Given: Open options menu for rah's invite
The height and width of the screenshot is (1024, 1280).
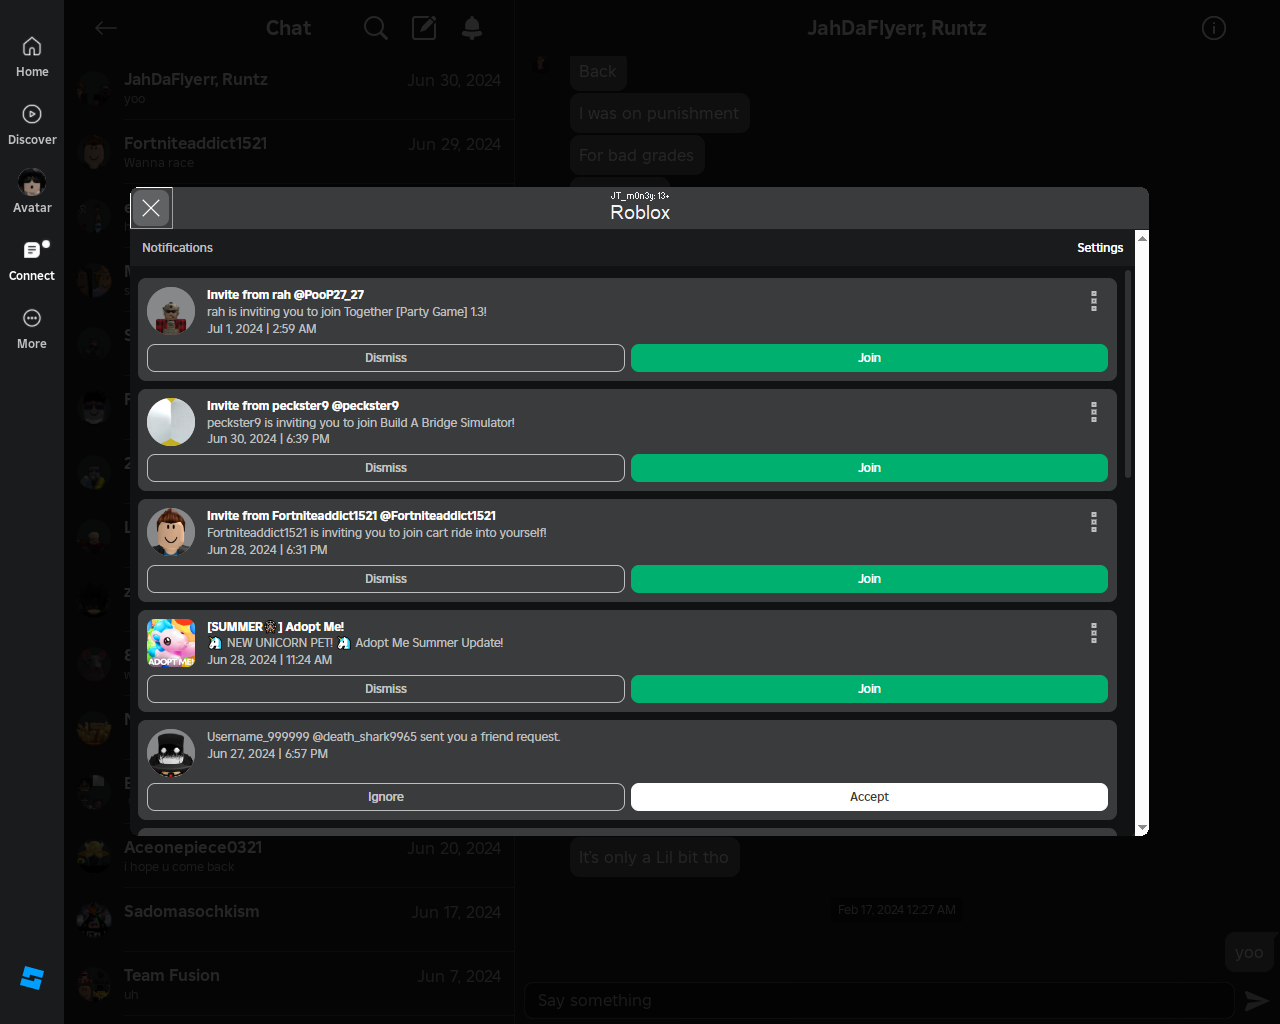Looking at the screenshot, I should [x=1094, y=301].
